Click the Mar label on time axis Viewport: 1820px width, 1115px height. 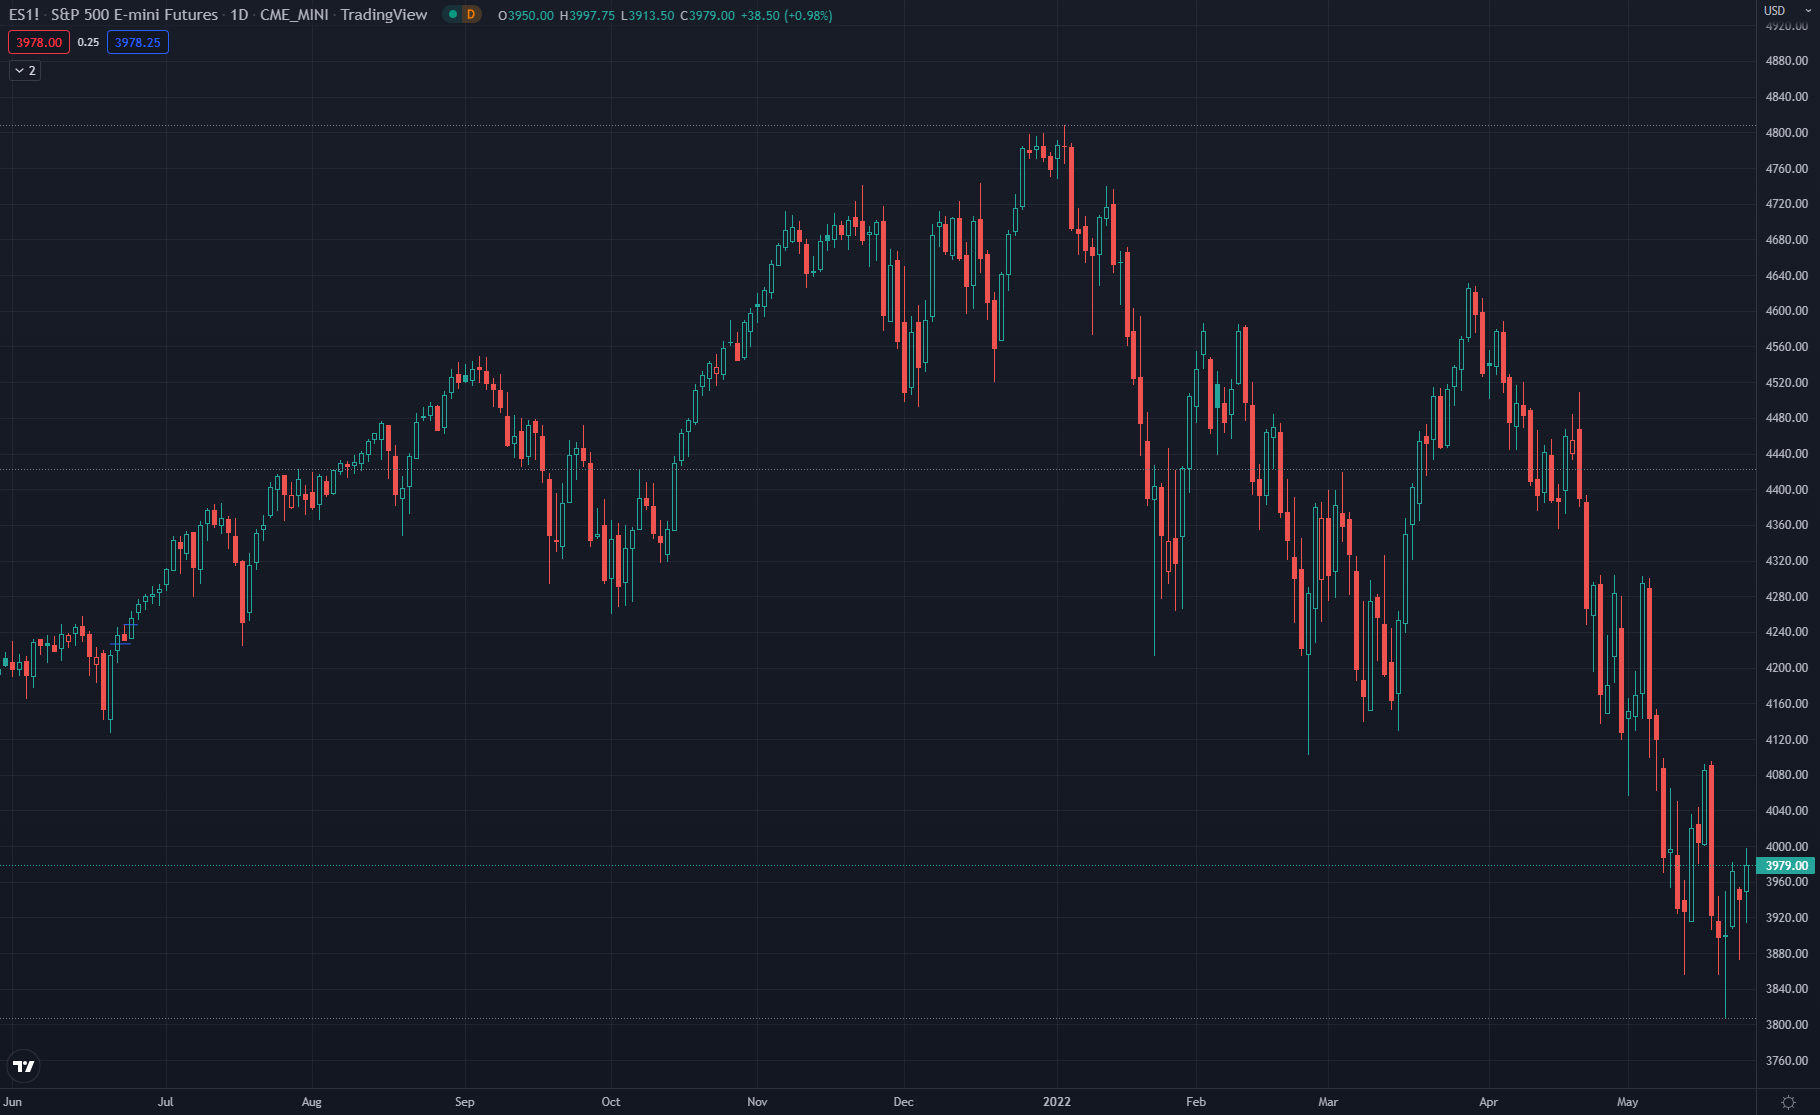coord(1328,1102)
